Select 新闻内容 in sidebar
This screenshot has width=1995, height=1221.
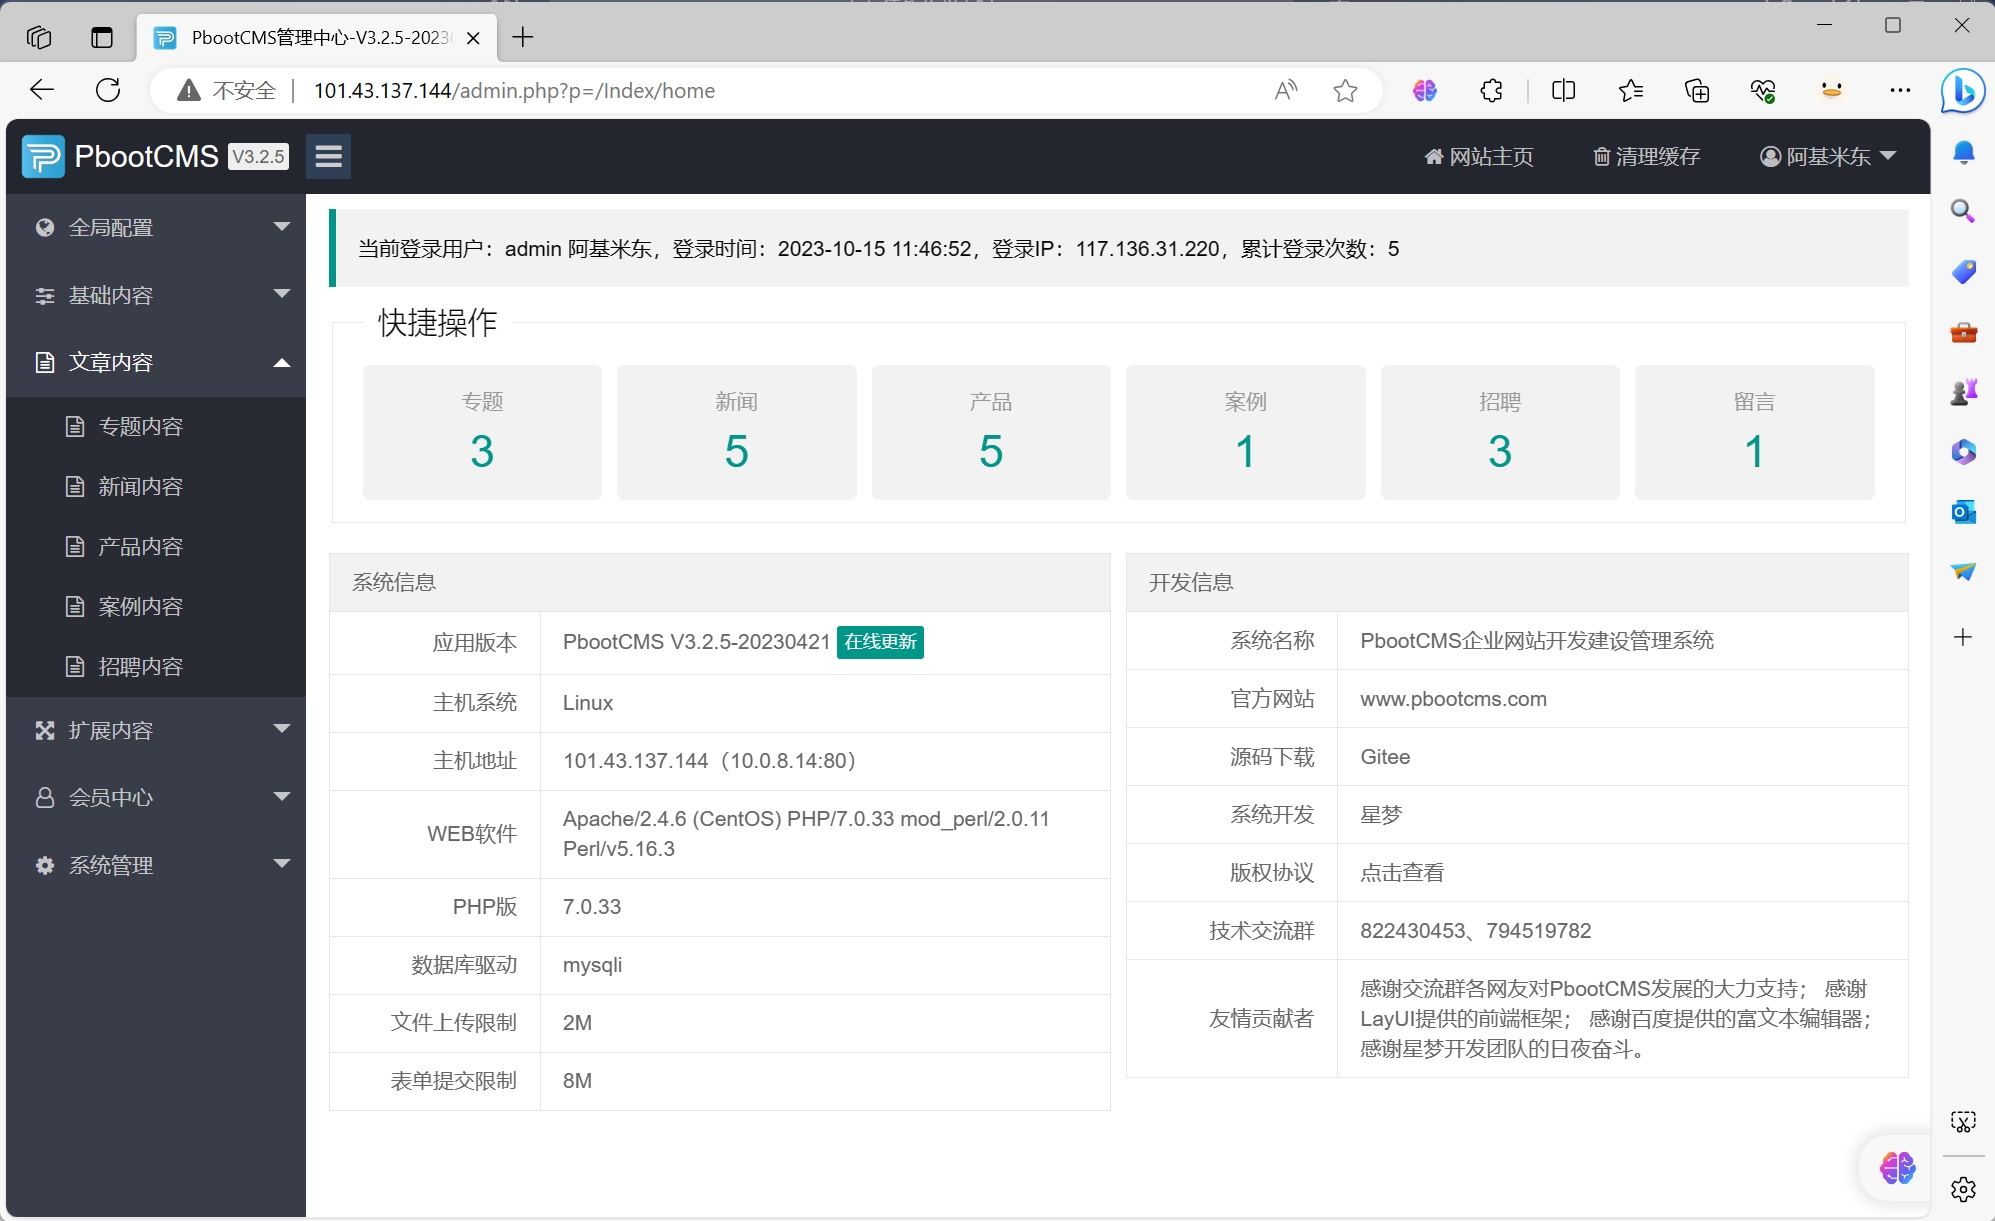tap(140, 486)
